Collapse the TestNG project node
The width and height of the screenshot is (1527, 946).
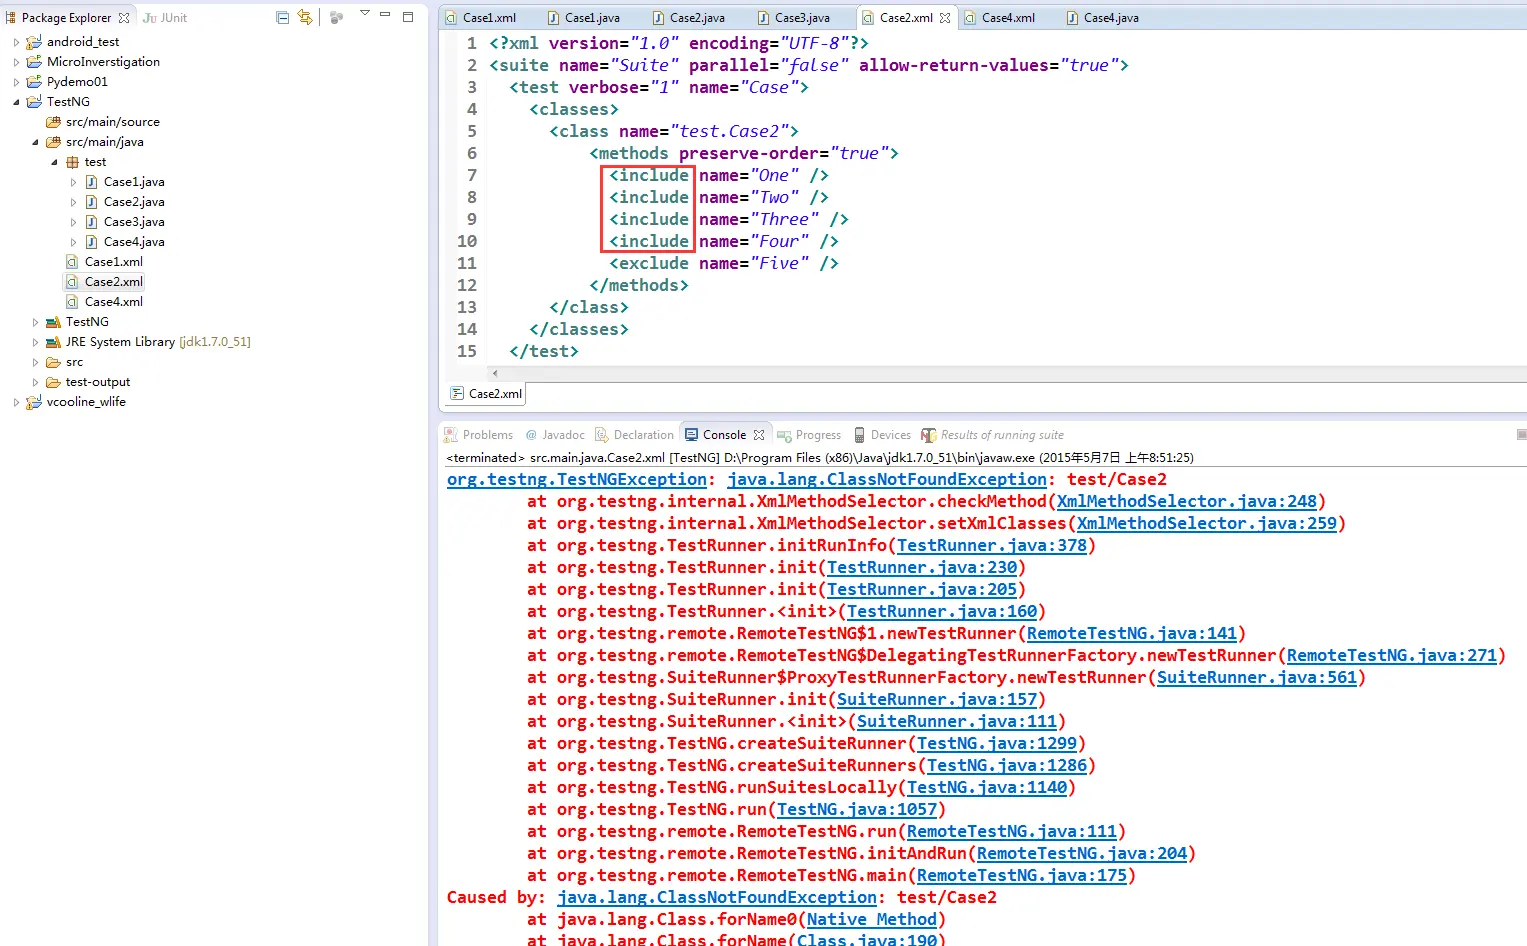coord(16,102)
